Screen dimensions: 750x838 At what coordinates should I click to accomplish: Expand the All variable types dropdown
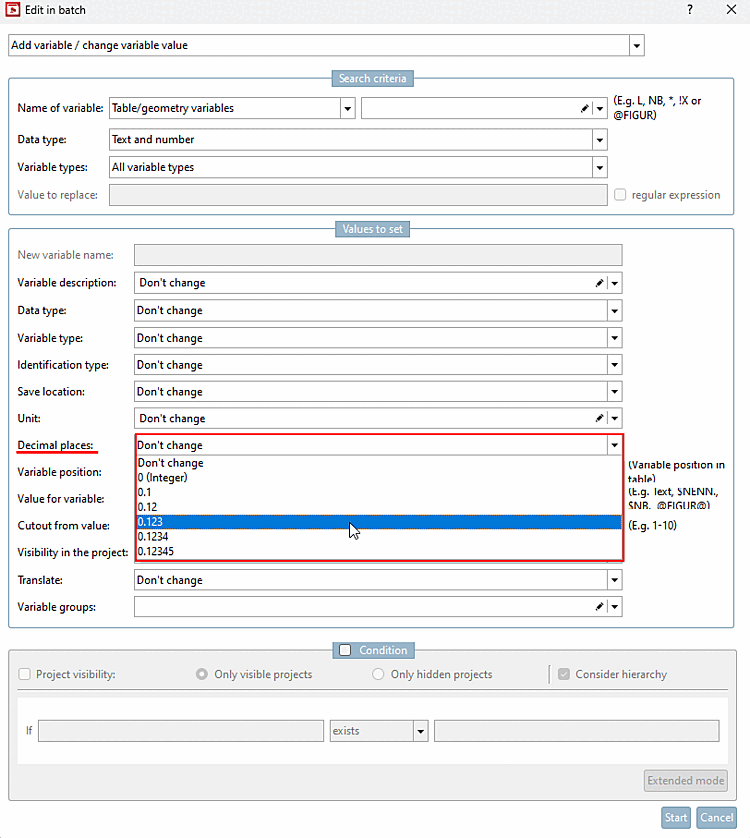[600, 168]
